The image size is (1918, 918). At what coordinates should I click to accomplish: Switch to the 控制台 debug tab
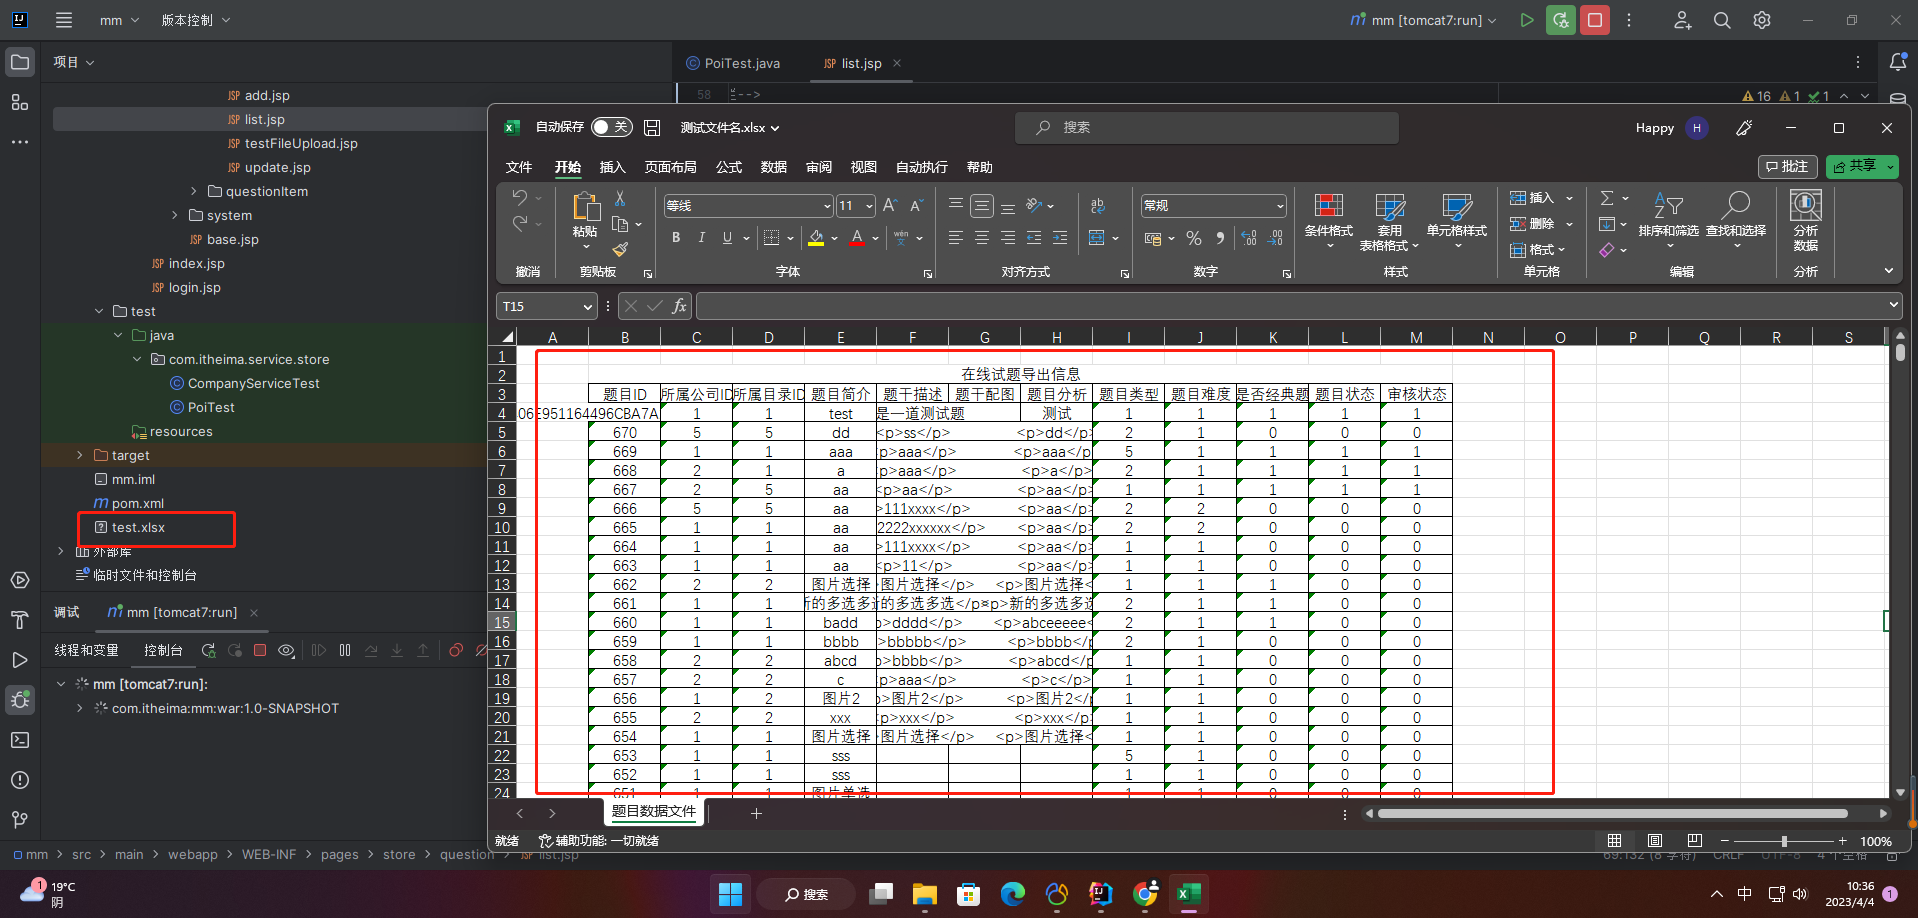coord(163,650)
